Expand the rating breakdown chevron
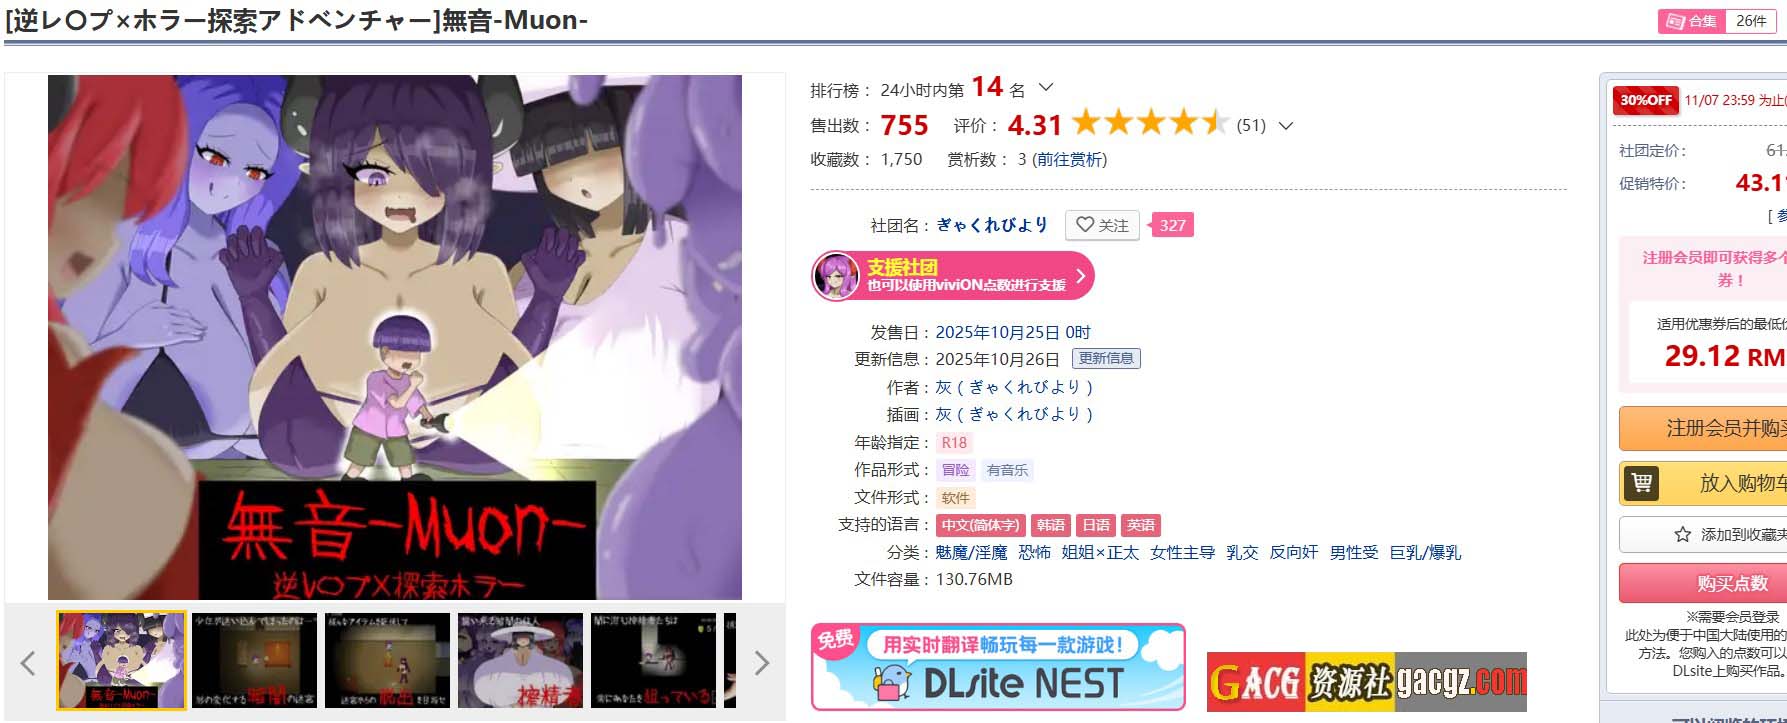The height and width of the screenshot is (723, 1787). coord(1286,126)
